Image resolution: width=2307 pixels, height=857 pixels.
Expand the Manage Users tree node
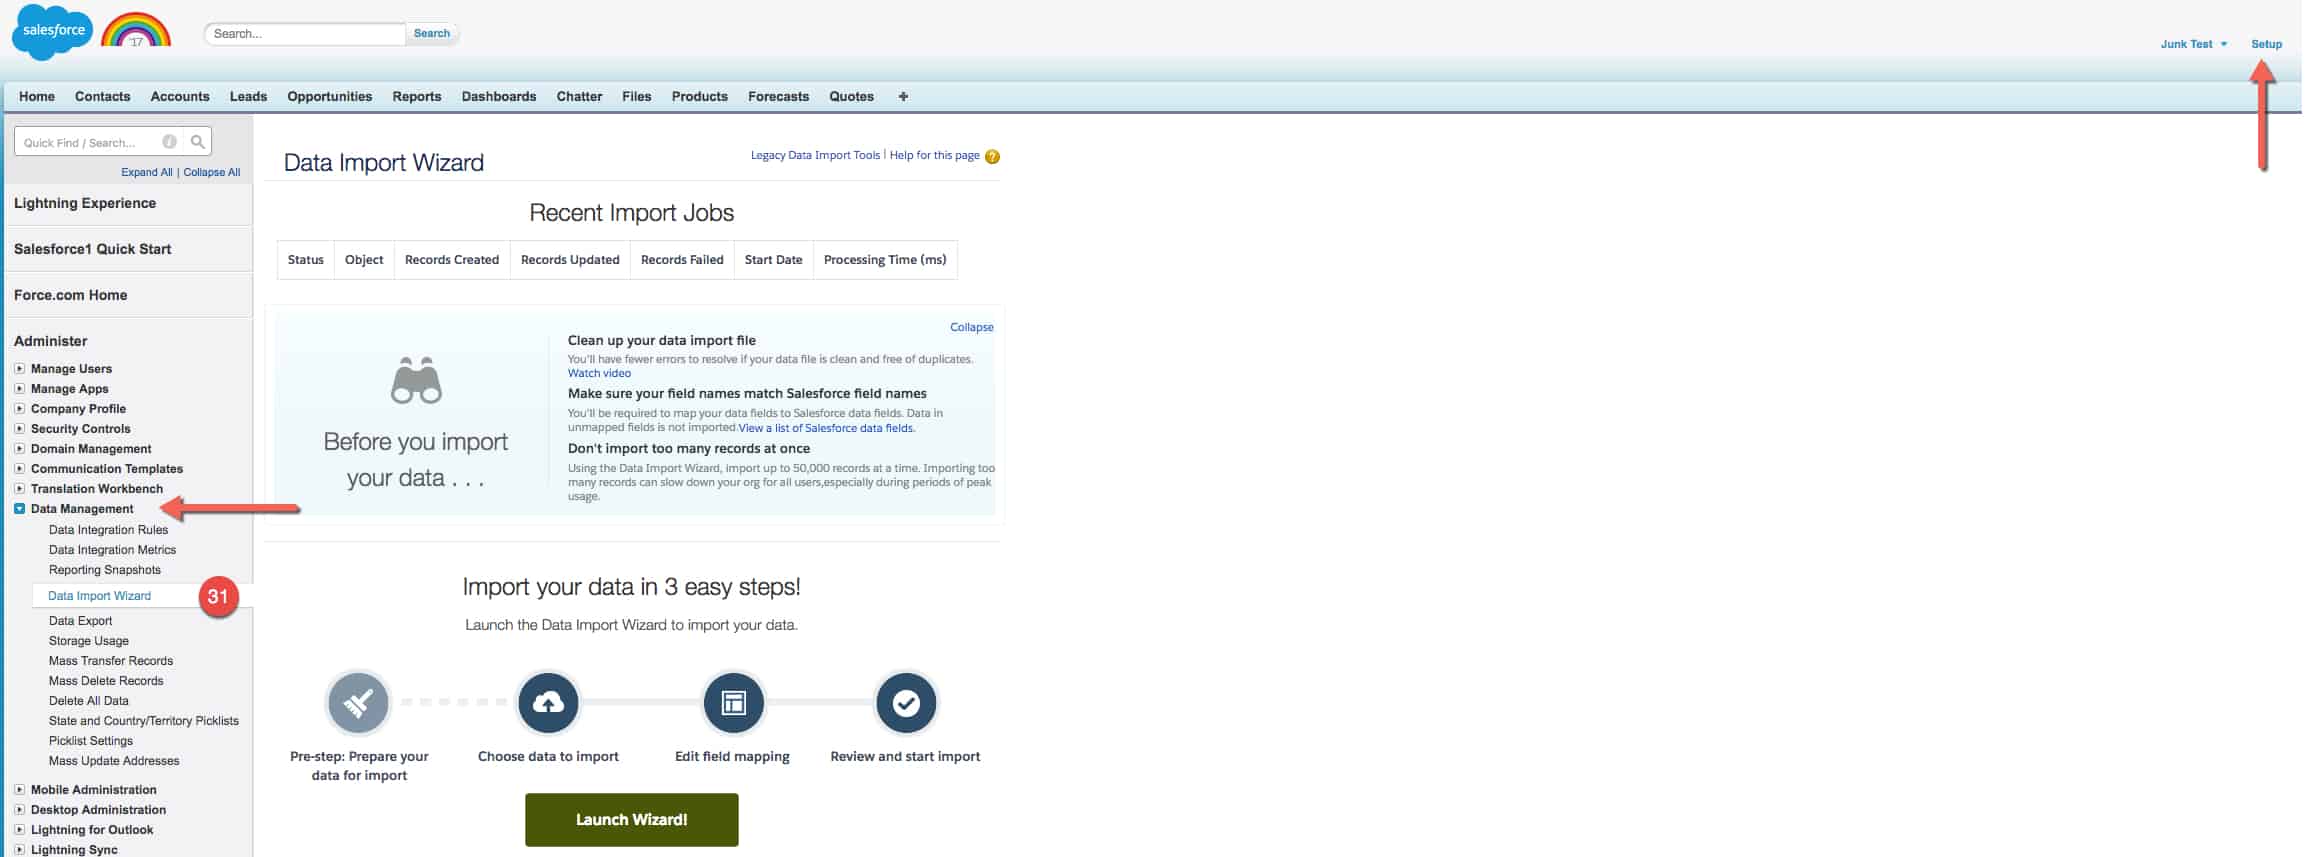pyautogui.click(x=19, y=368)
